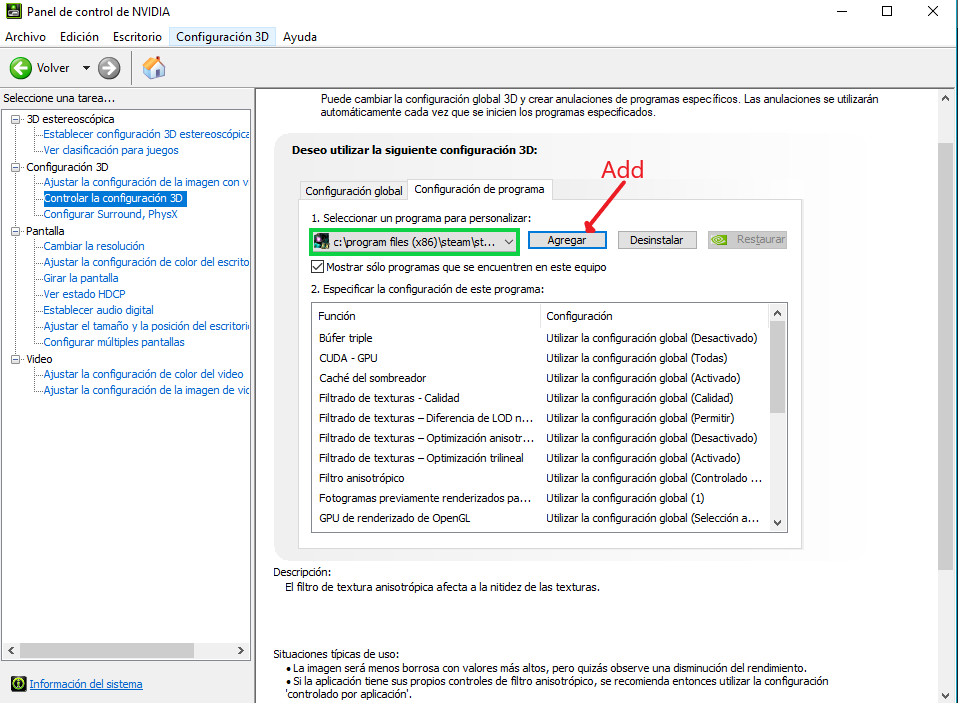Select Controlar la configuración 3D
The height and width of the screenshot is (703, 958).
(113, 198)
